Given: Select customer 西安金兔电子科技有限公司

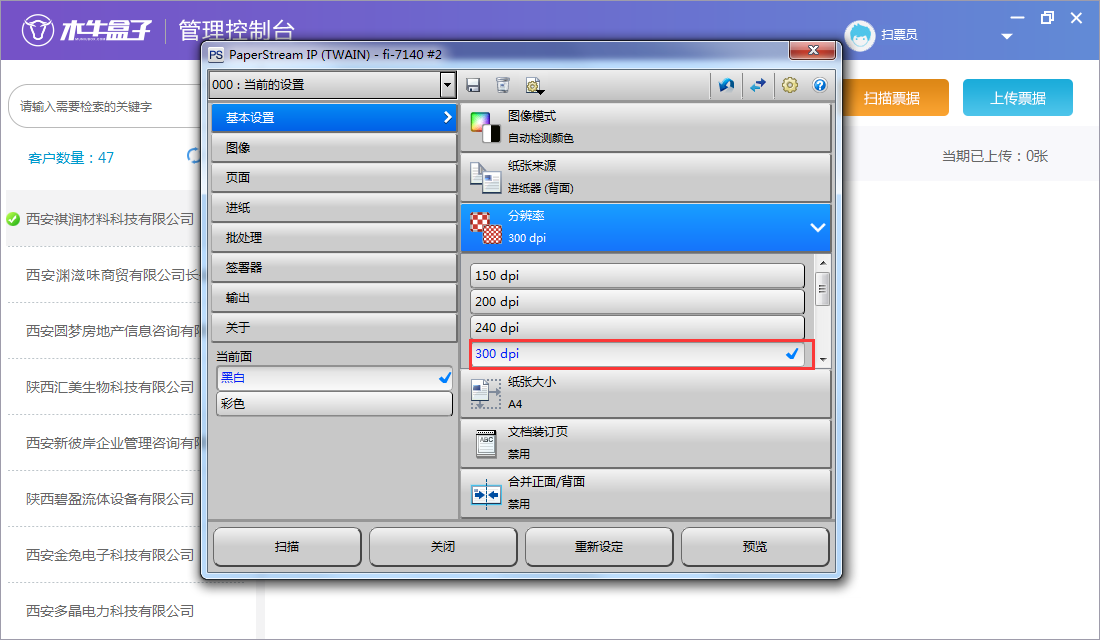Looking at the screenshot, I should click(110, 555).
